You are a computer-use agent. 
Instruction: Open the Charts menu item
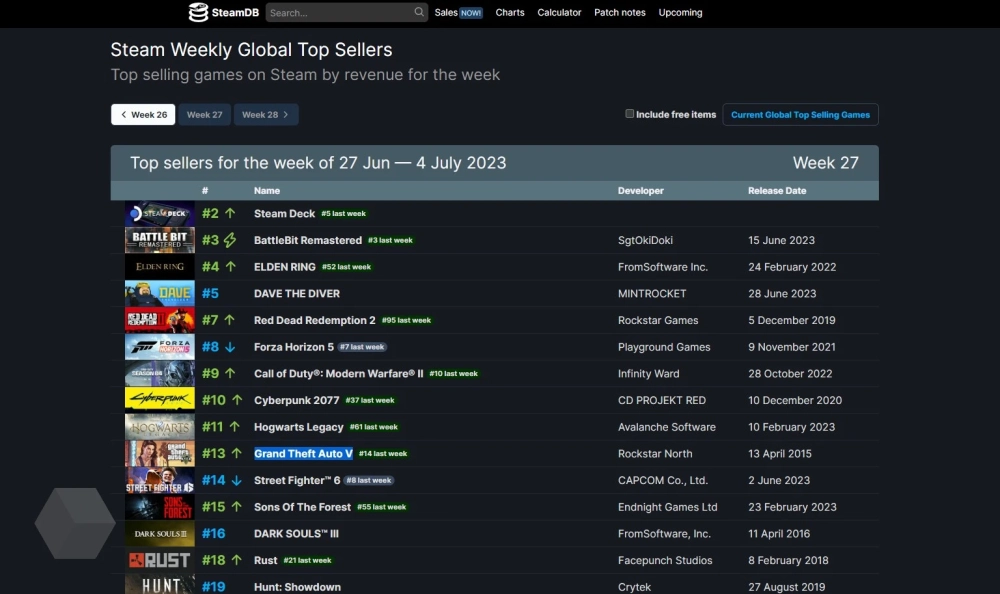pyautogui.click(x=510, y=13)
